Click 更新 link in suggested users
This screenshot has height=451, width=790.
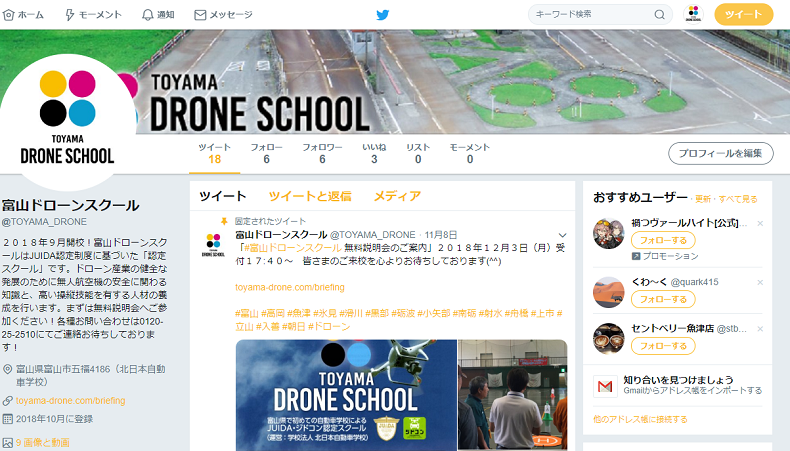coord(703,199)
